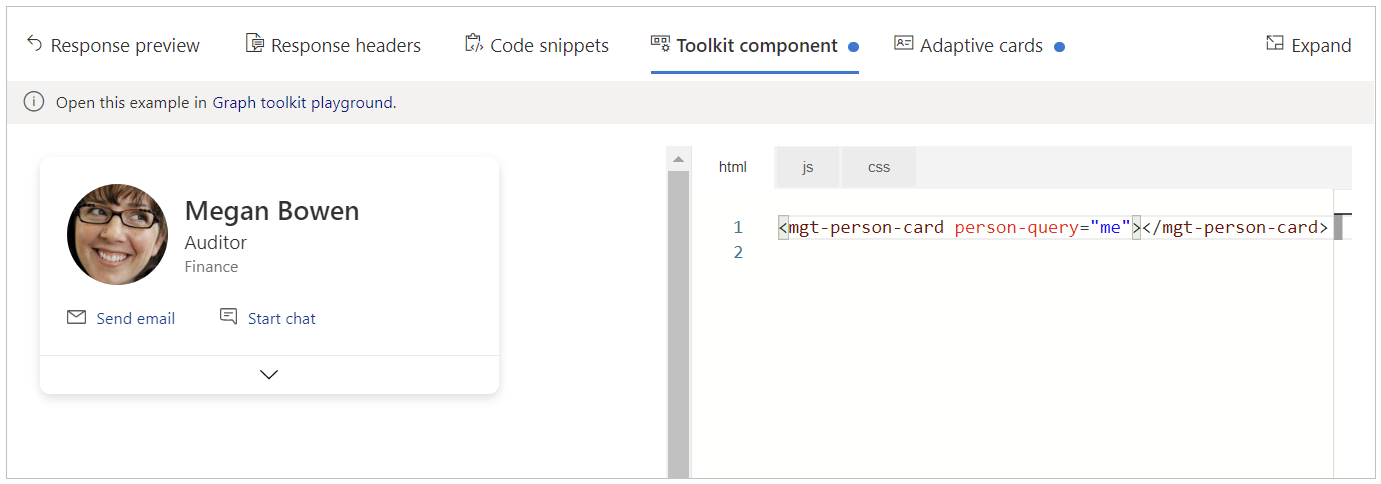Image resolution: width=1381 pixels, height=484 pixels.
Task: Switch to the Response preview tab
Action: tap(125, 46)
